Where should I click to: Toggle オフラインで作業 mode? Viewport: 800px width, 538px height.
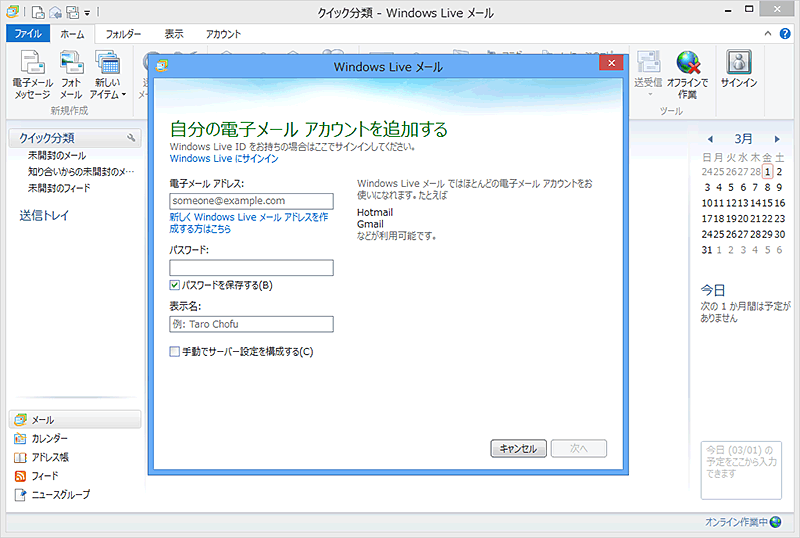coord(687,75)
